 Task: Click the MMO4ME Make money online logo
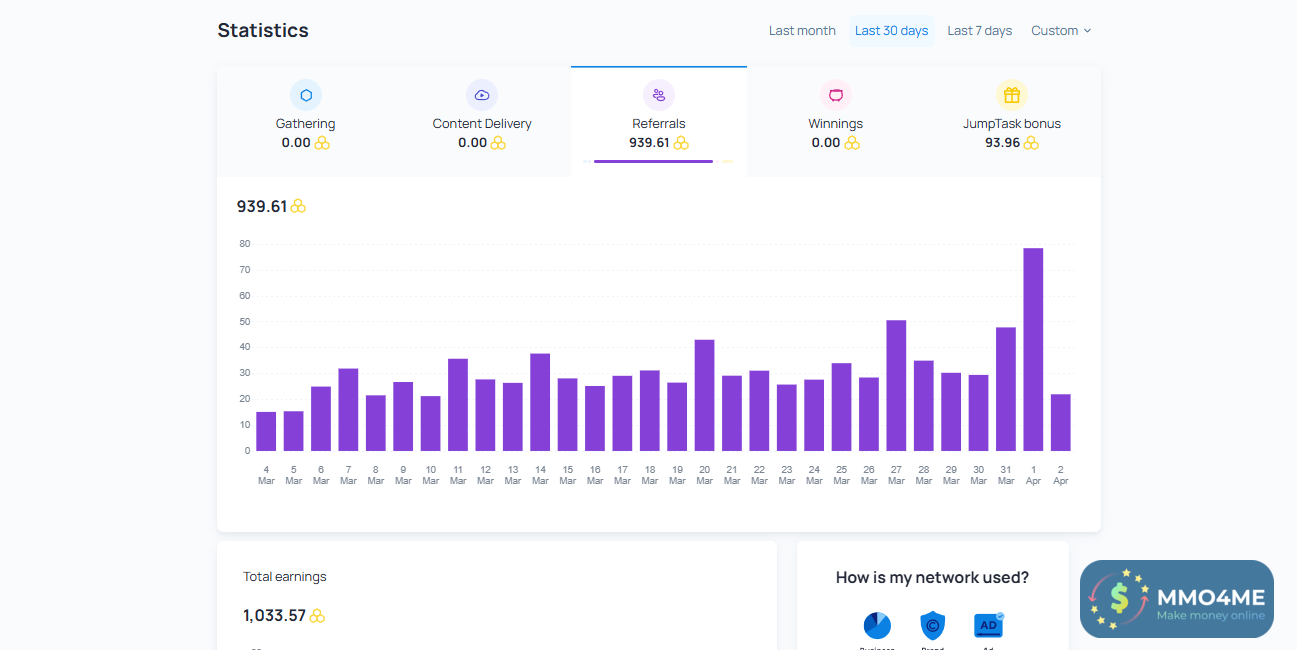pos(1177,599)
